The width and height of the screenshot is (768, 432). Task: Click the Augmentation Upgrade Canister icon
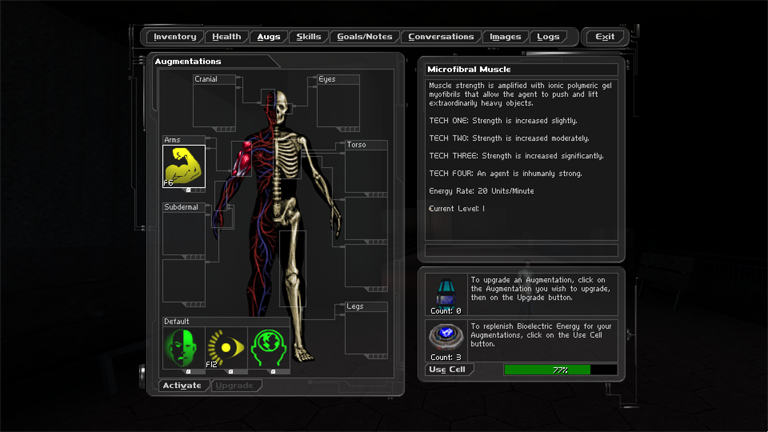pyautogui.click(x=446, y=292)
